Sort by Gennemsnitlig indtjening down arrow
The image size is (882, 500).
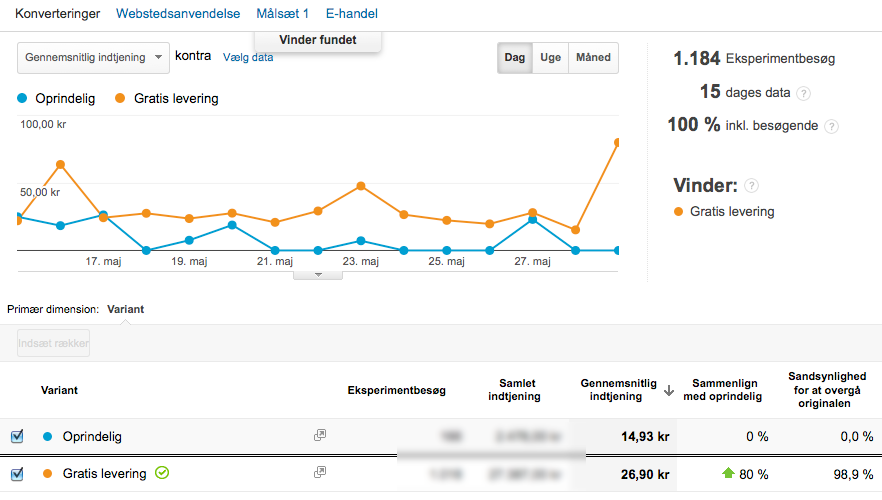point(668,390)
